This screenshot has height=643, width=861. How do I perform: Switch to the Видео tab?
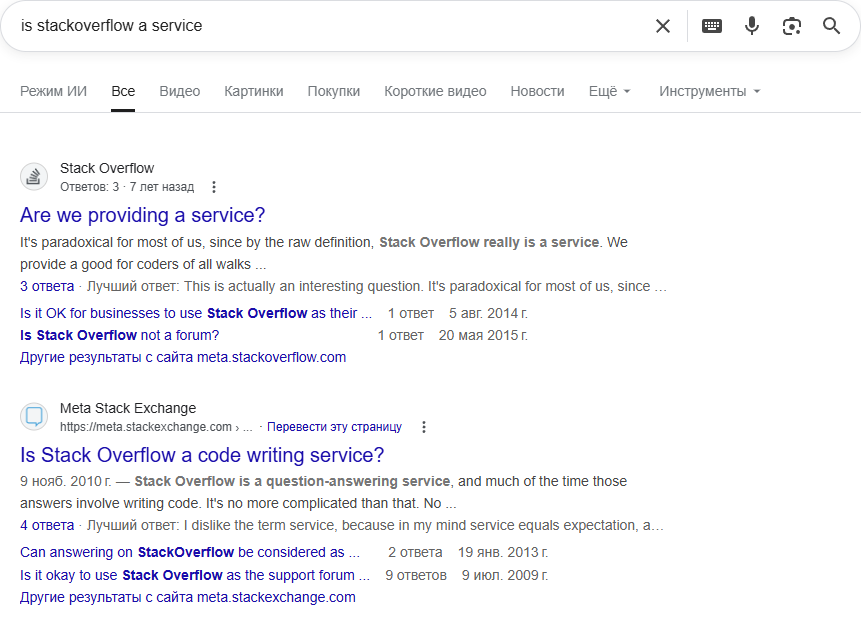[x=180, y=91]
